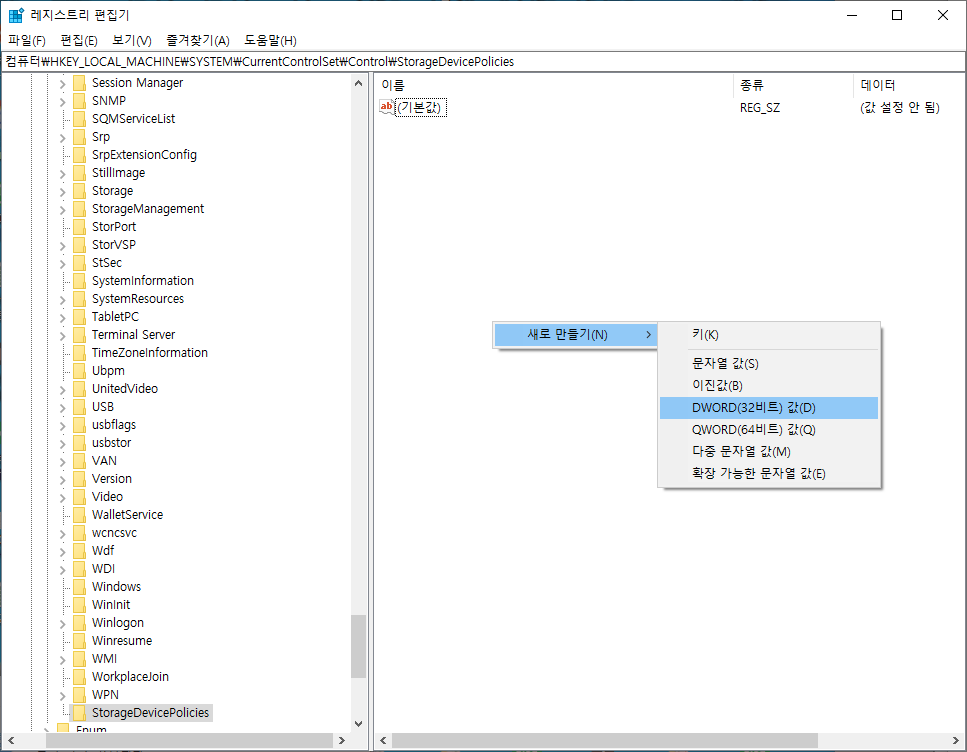
Task: Choose 문자열 값(S) in submenu
Action: pyautogui.click(x=768, y=364)
